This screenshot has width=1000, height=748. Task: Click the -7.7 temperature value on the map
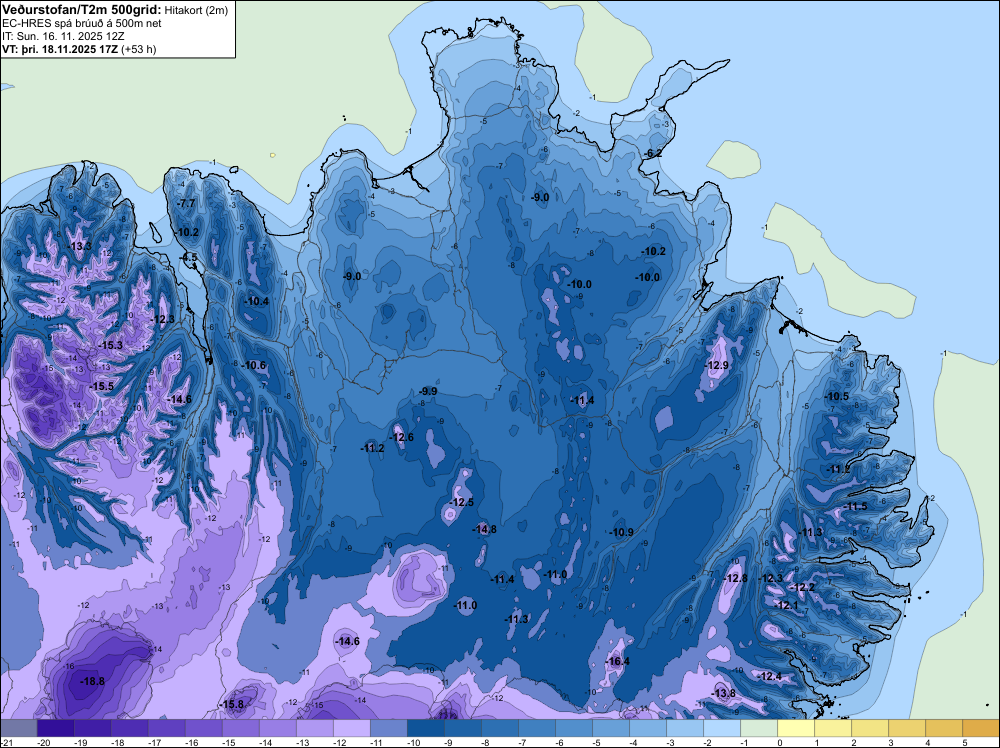coord(187,203)
